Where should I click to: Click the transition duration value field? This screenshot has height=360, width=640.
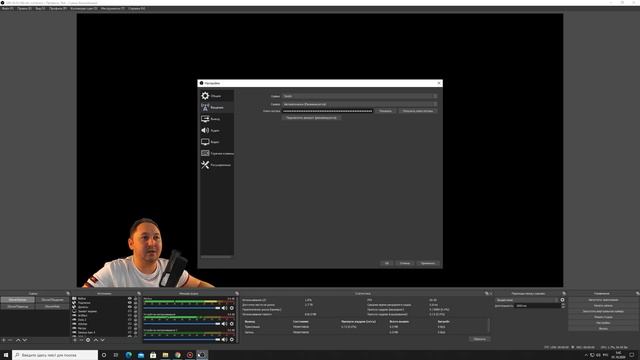537,306
